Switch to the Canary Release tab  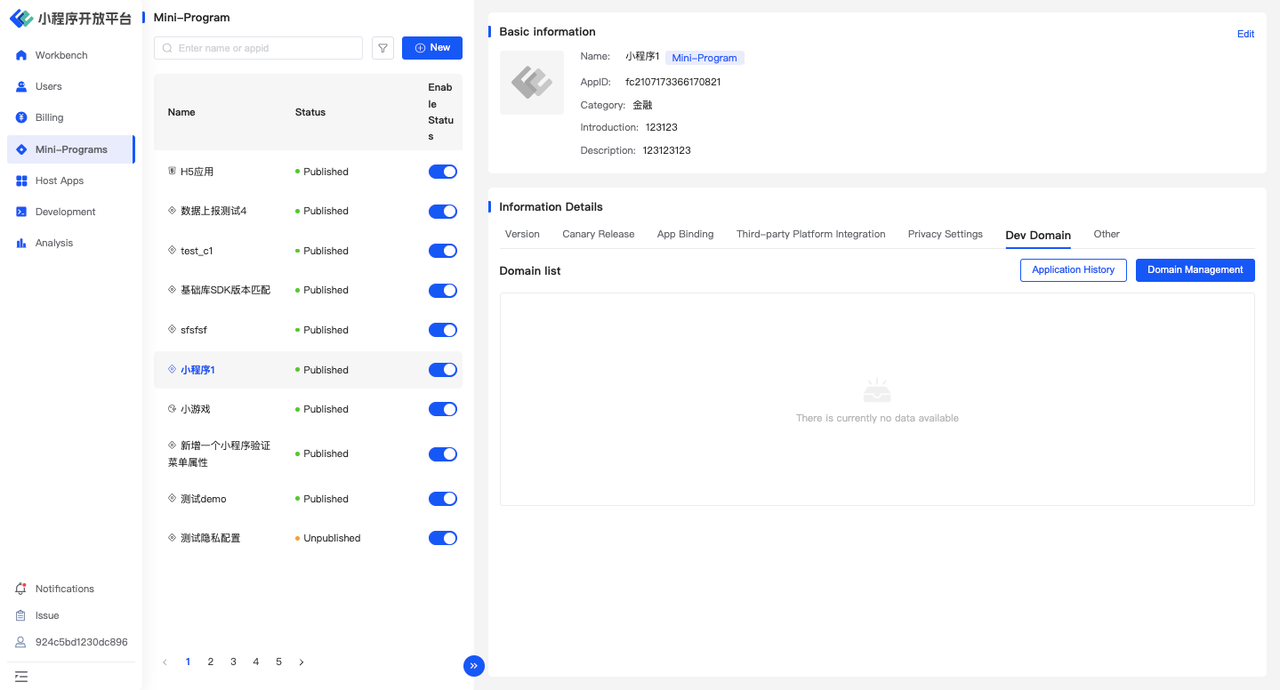(598, 234)
